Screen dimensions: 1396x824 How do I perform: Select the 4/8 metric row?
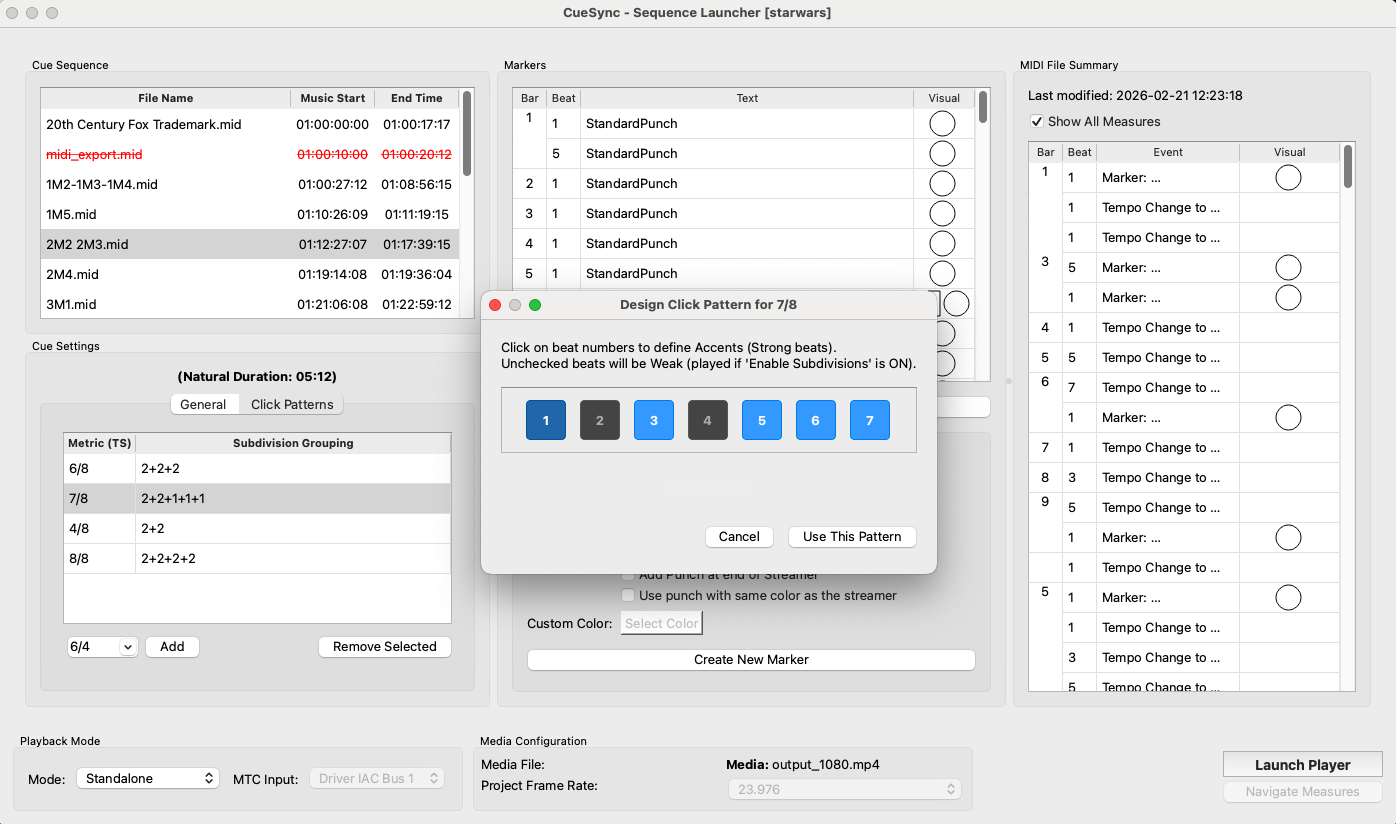(257, 529)
